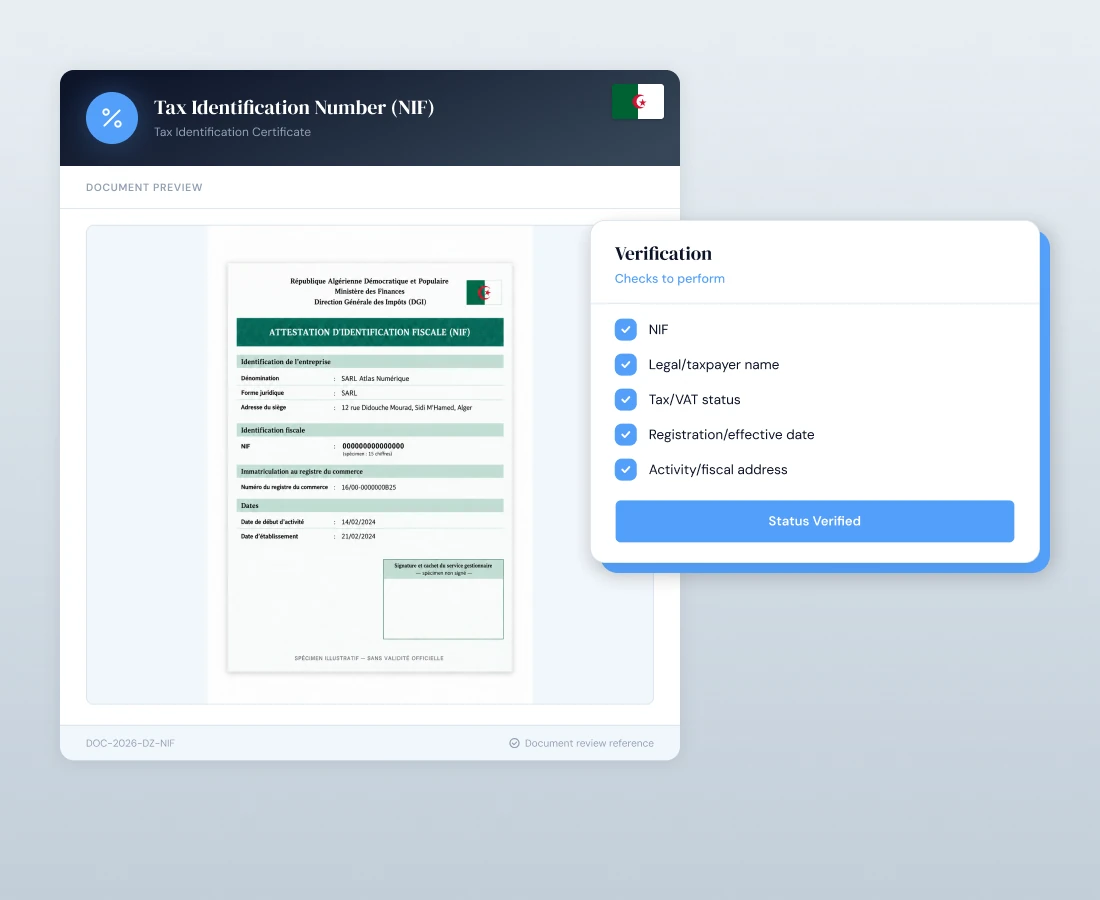Click the 14/02/2024 activity start date
The width and height of the screenshot is (1100, 900).
pos(358,522)
